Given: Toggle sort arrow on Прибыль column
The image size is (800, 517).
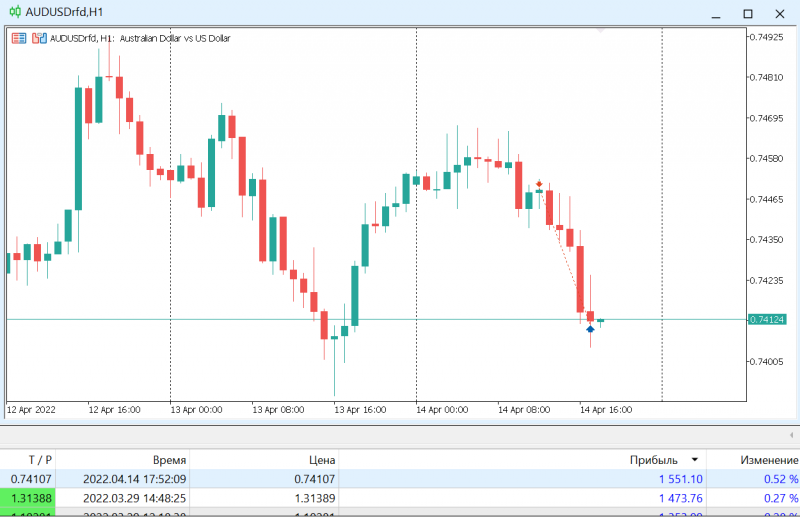Looking at the screenshot, I should tap(694, 460).
